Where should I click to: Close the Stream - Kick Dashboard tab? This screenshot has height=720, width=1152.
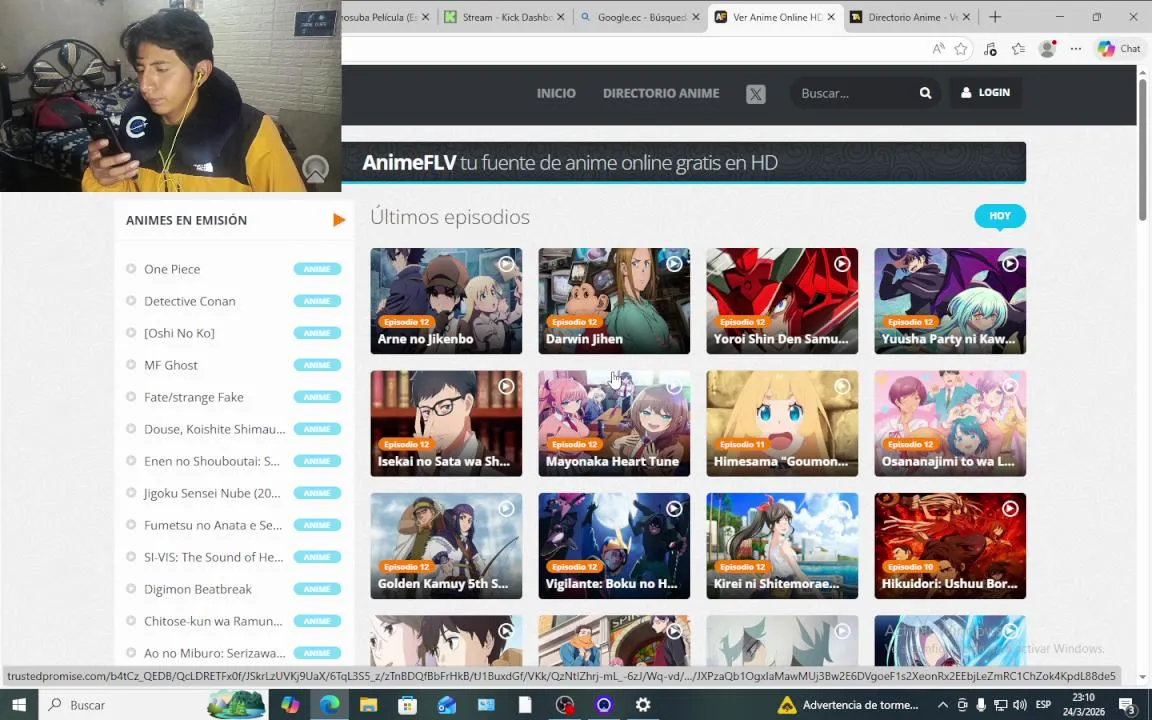pyautogui.click(x=561, y=17)
